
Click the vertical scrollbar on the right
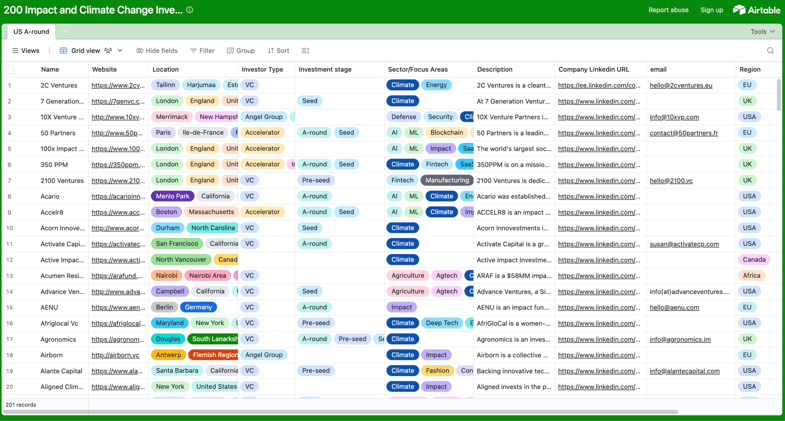[x=779, y=95]
